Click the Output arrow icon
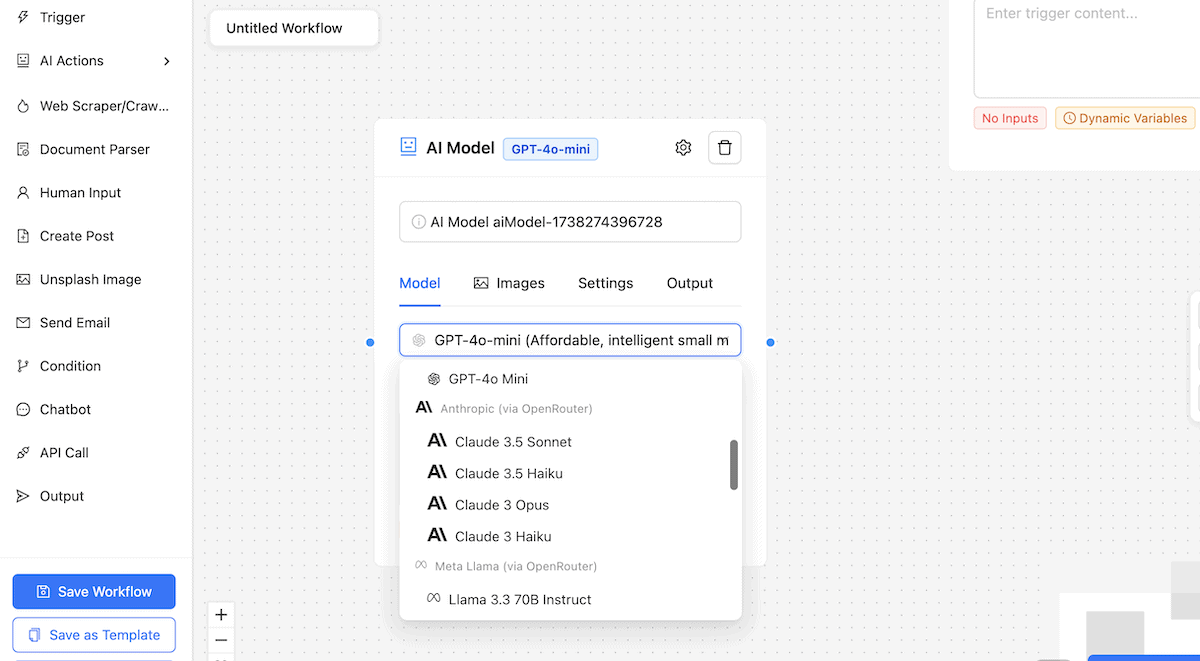Viewport: 1200px width, 661px height. coord(23,496)
